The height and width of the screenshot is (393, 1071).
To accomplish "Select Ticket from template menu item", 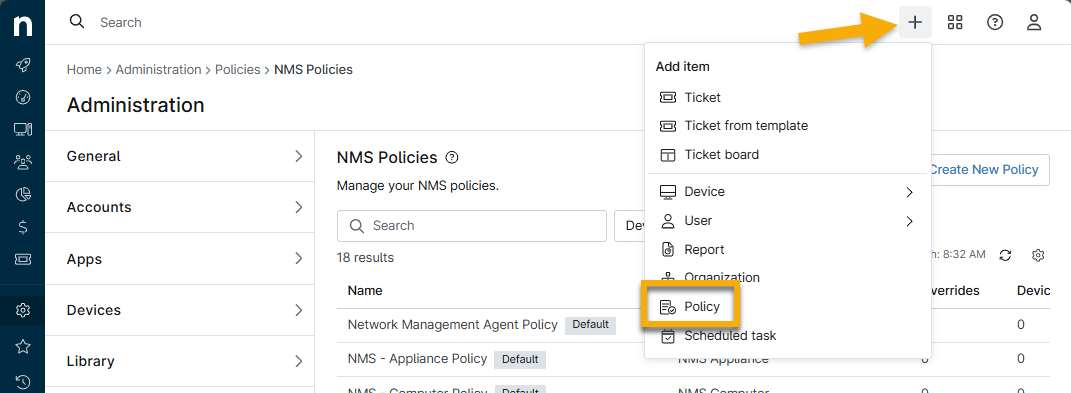I will pos(788,126).
